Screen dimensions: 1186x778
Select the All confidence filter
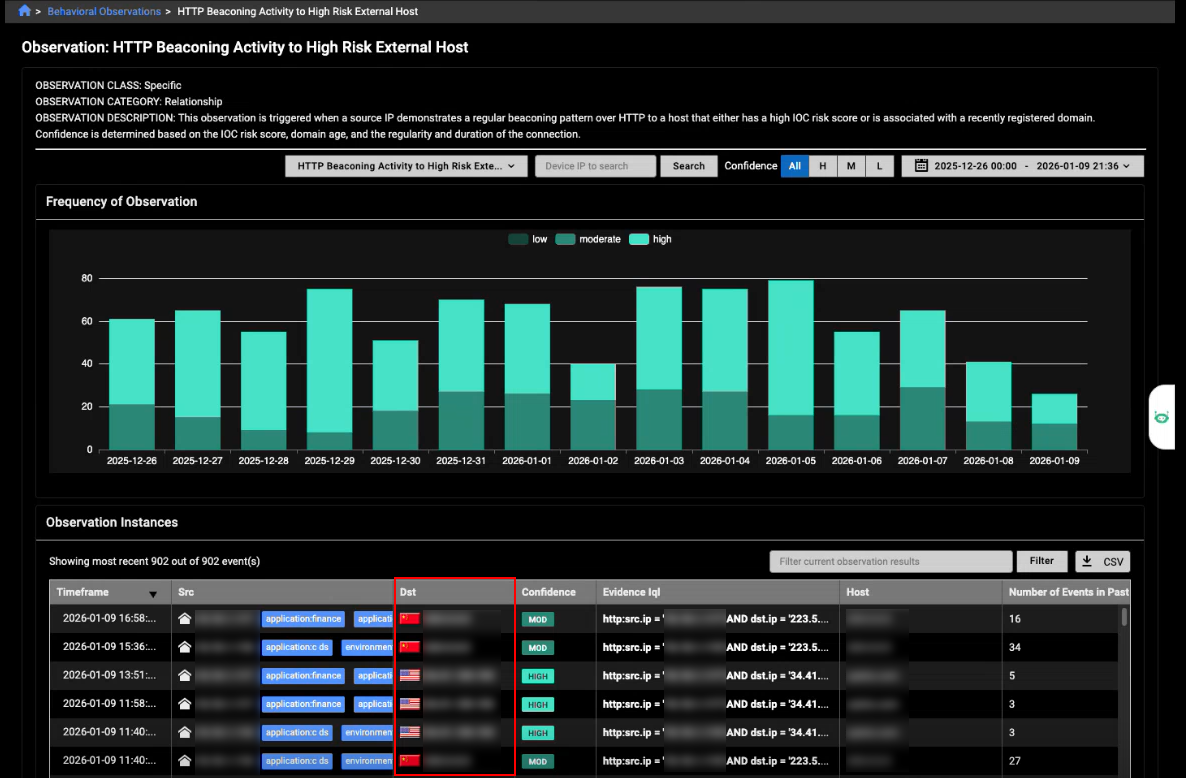pos(795,166)
